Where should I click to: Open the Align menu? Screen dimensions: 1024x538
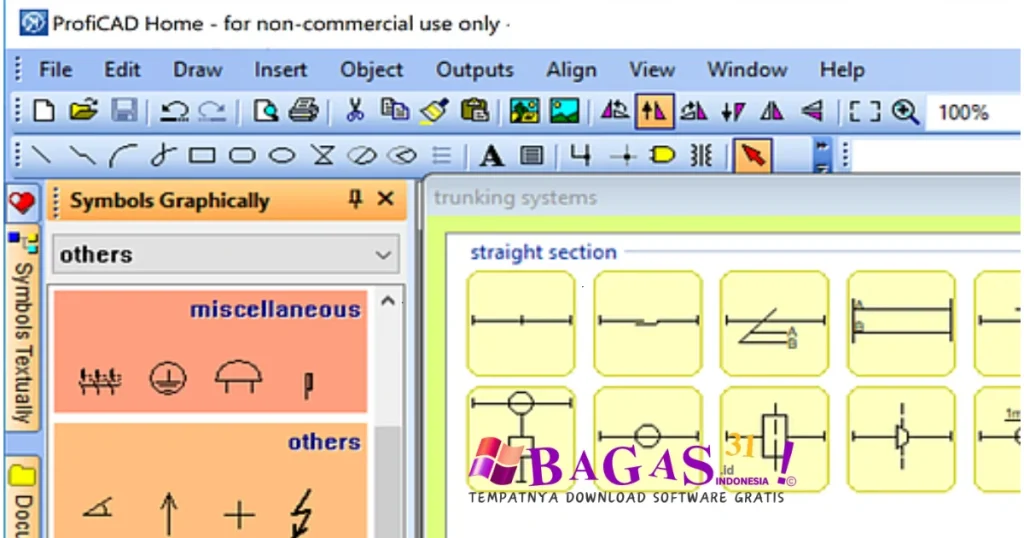[x=571, y=70]
